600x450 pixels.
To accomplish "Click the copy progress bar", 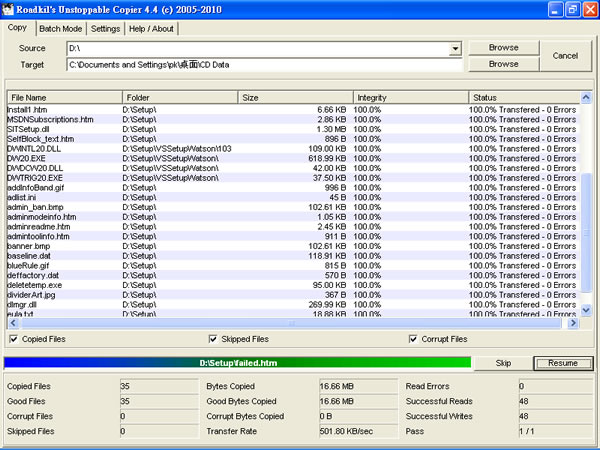I will (236, 362).
